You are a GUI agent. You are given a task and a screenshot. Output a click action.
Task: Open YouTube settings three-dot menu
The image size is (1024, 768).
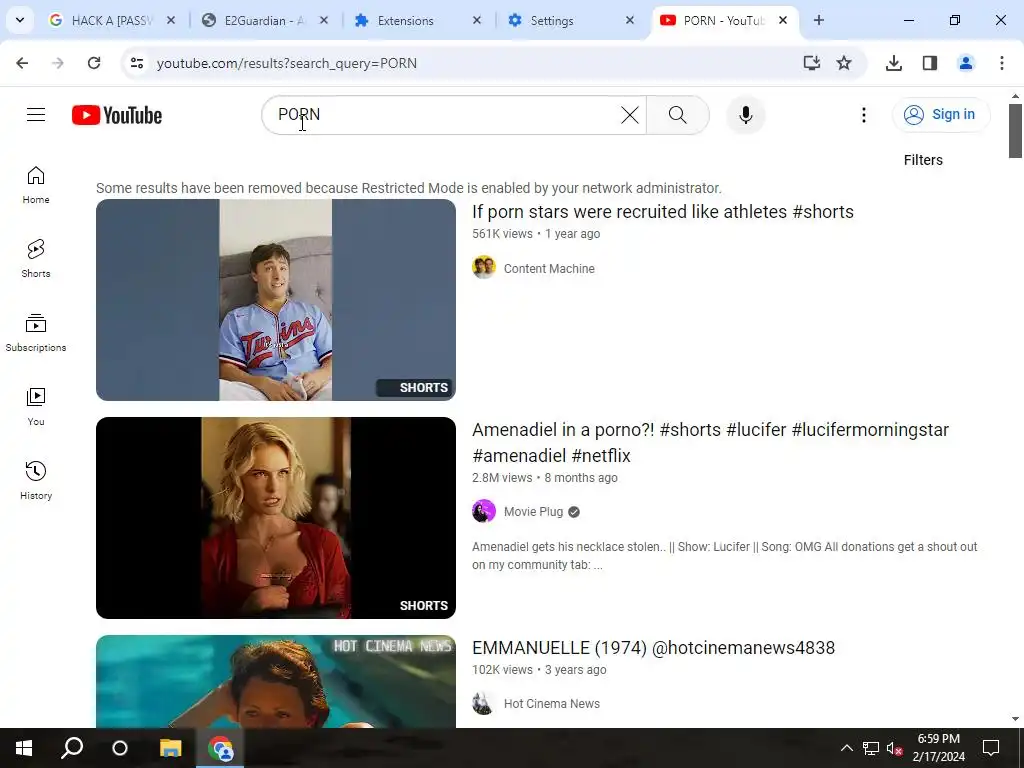[863, 115]
